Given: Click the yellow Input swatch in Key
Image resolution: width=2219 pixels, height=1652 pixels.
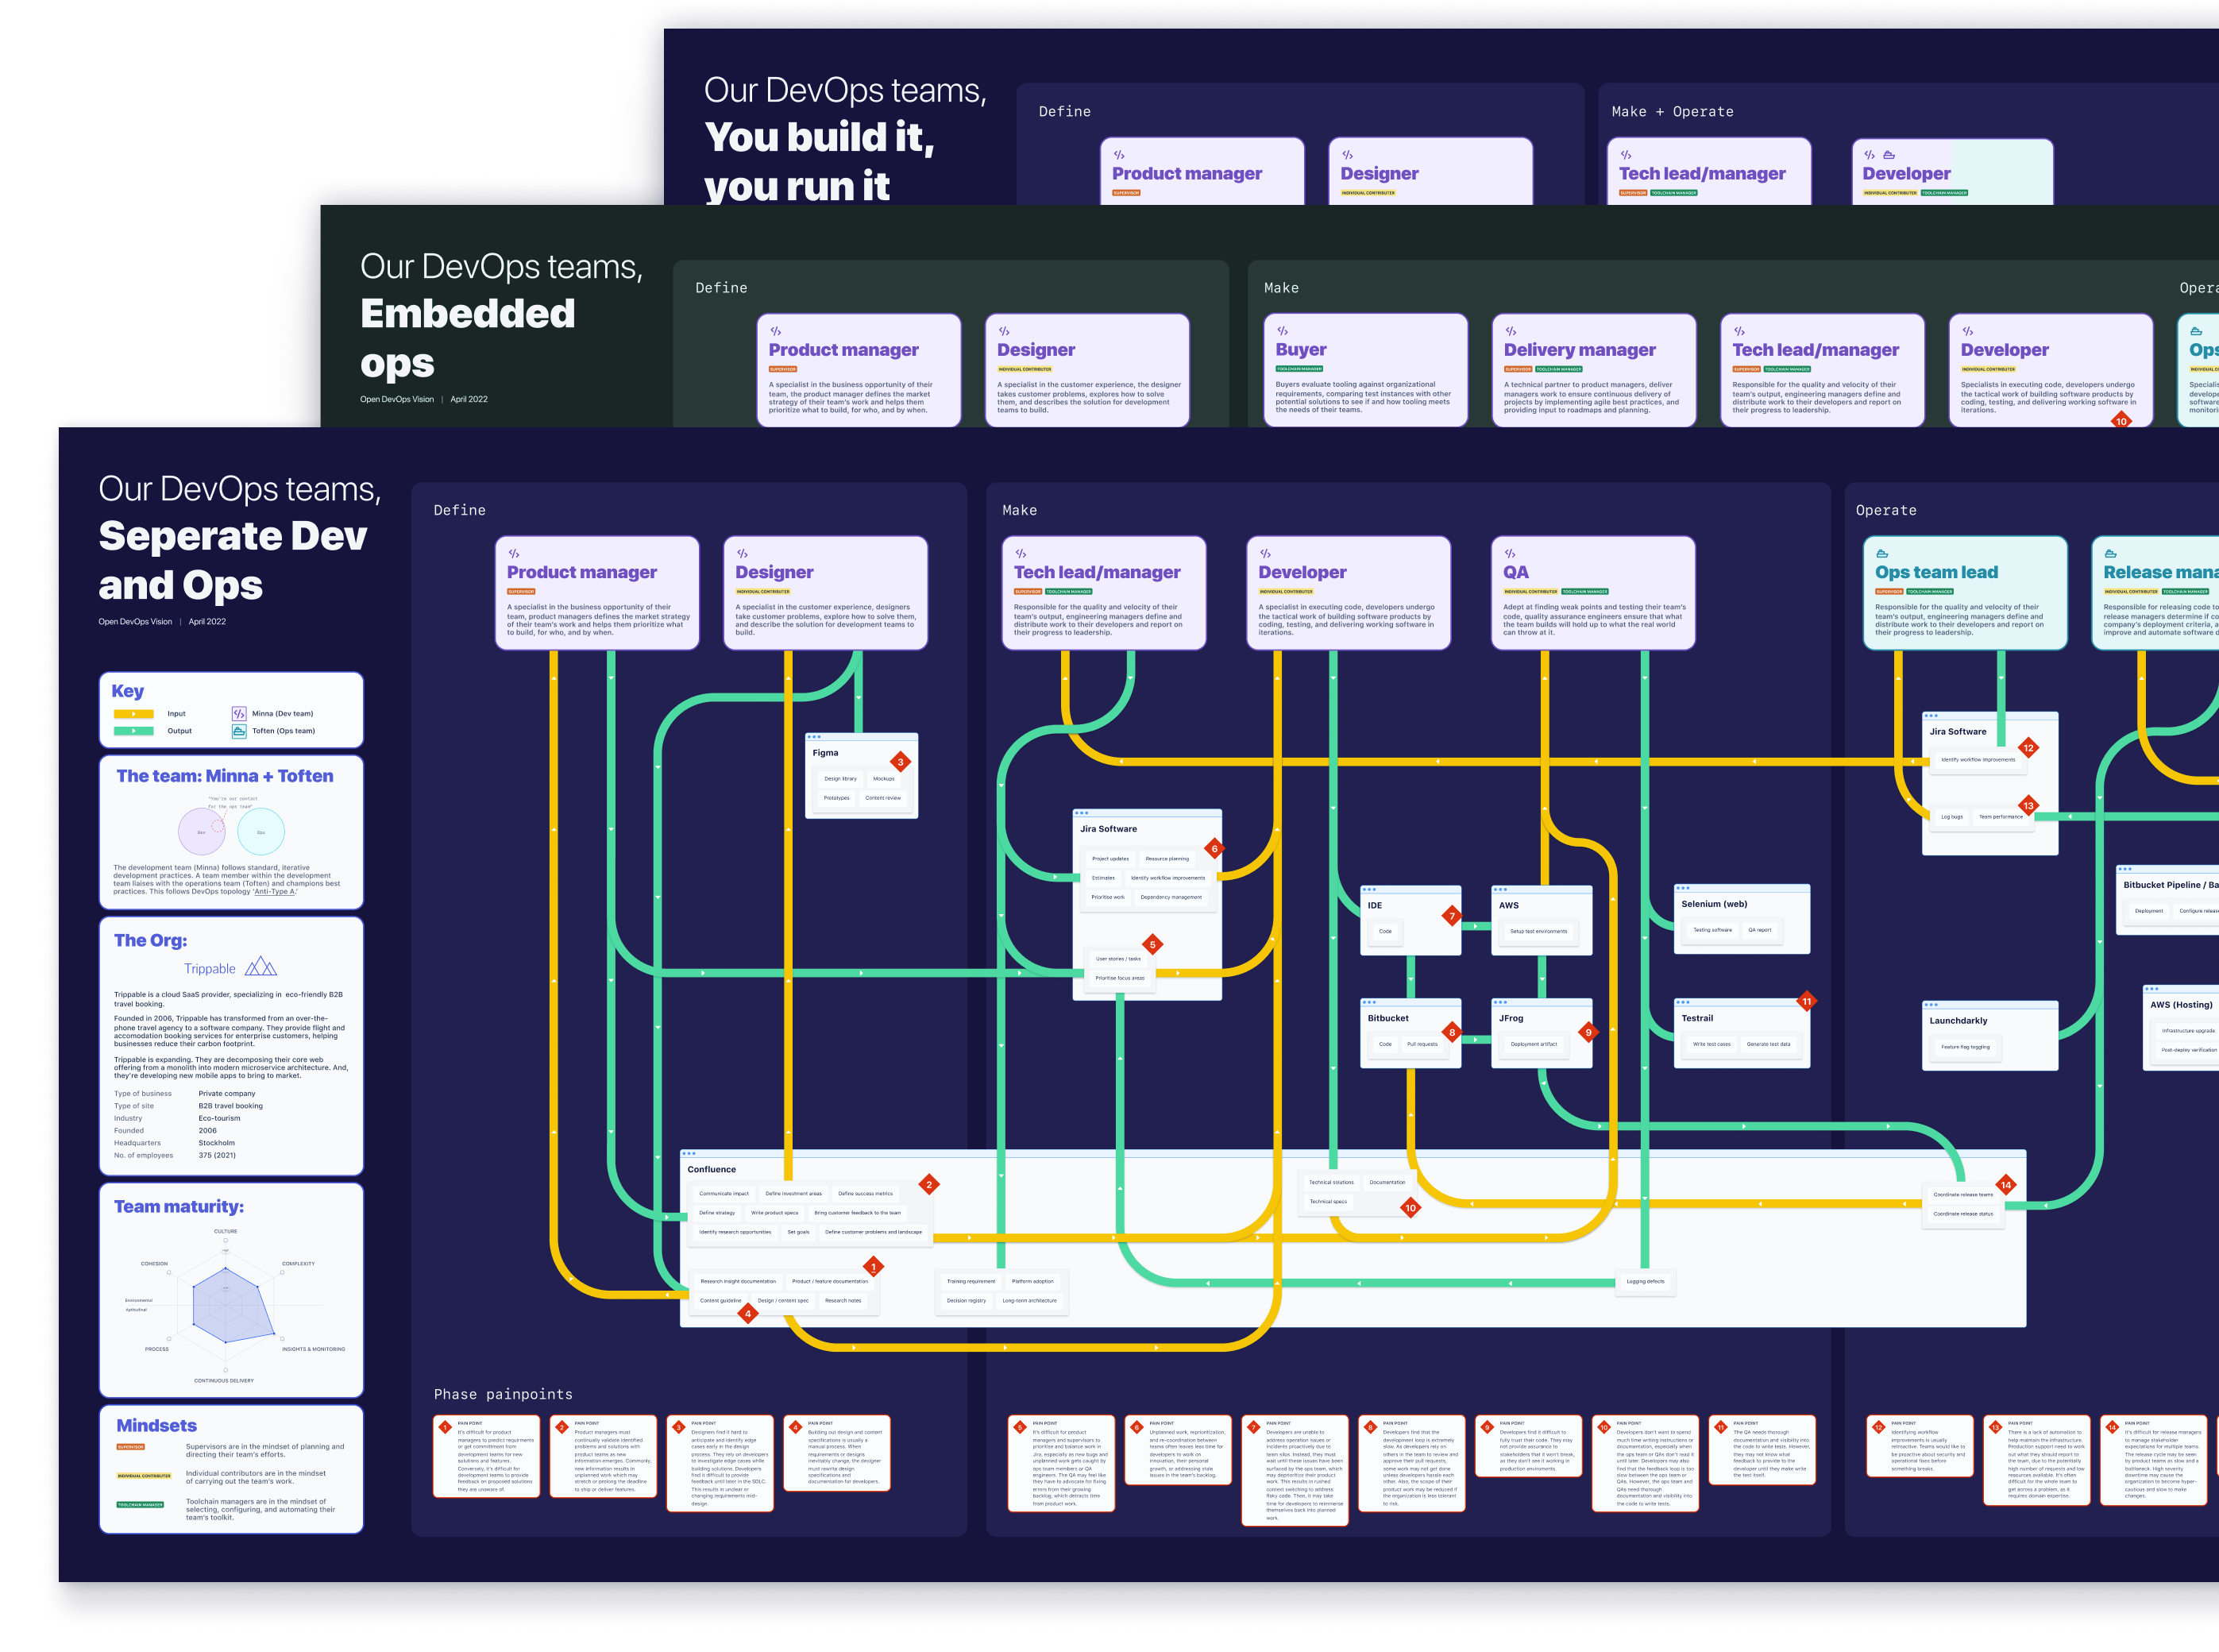Looking at the screenshot, I should point(133,714).
